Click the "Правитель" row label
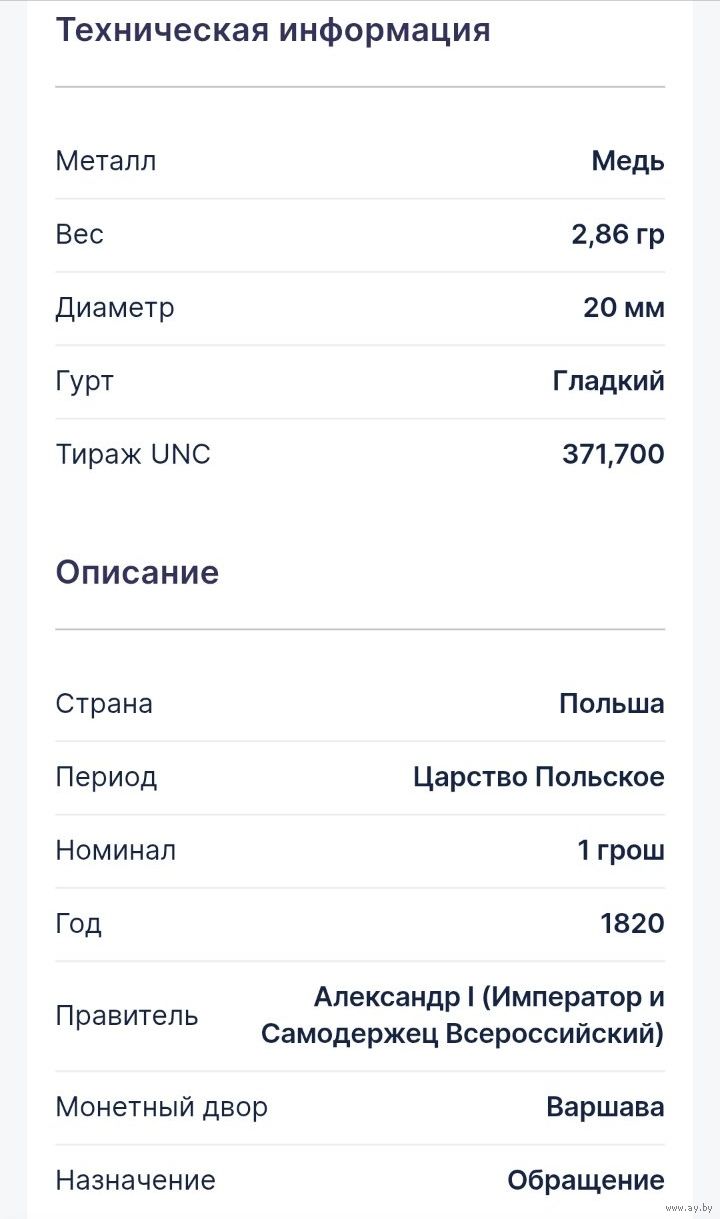The image size is (720, 1219). (127, 1016)
